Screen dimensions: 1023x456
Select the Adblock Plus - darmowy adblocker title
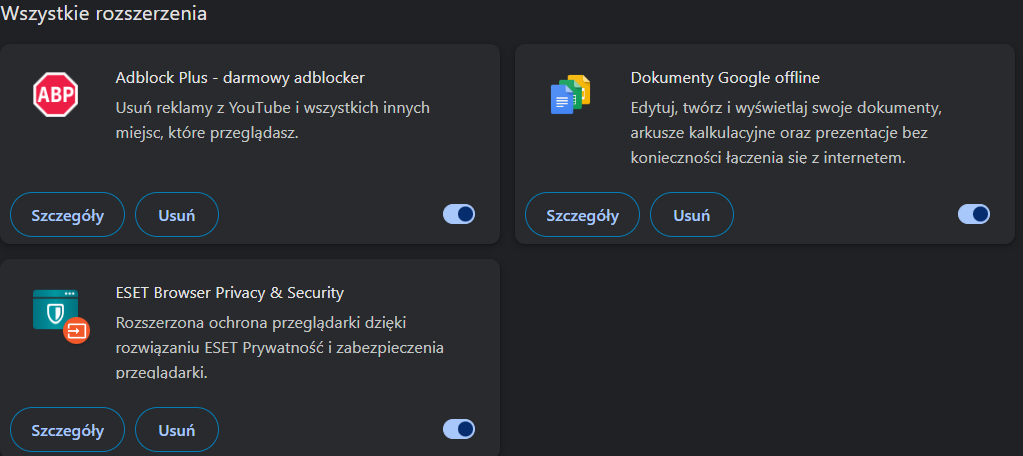coord(240,77)
